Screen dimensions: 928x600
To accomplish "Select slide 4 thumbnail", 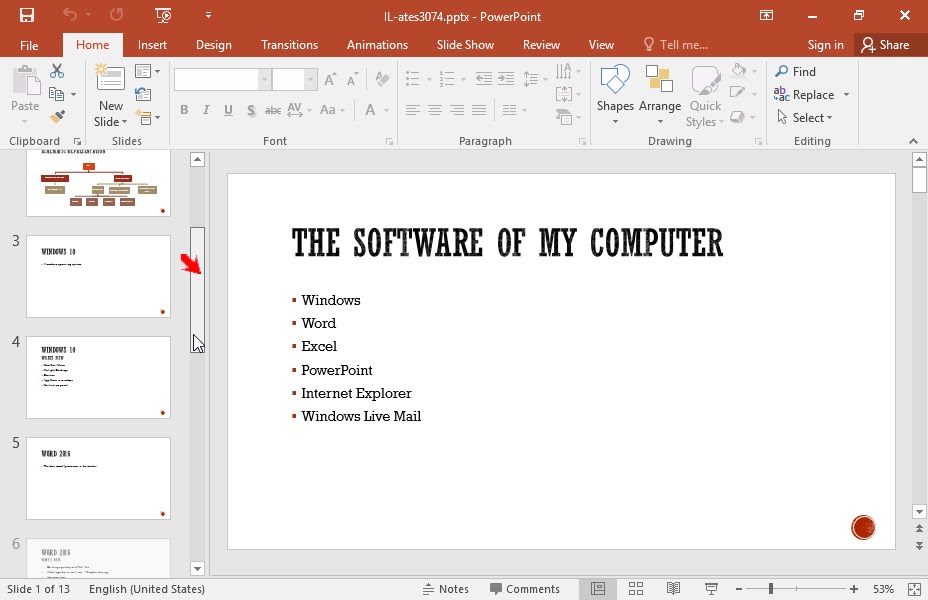I will coord(98,378).
